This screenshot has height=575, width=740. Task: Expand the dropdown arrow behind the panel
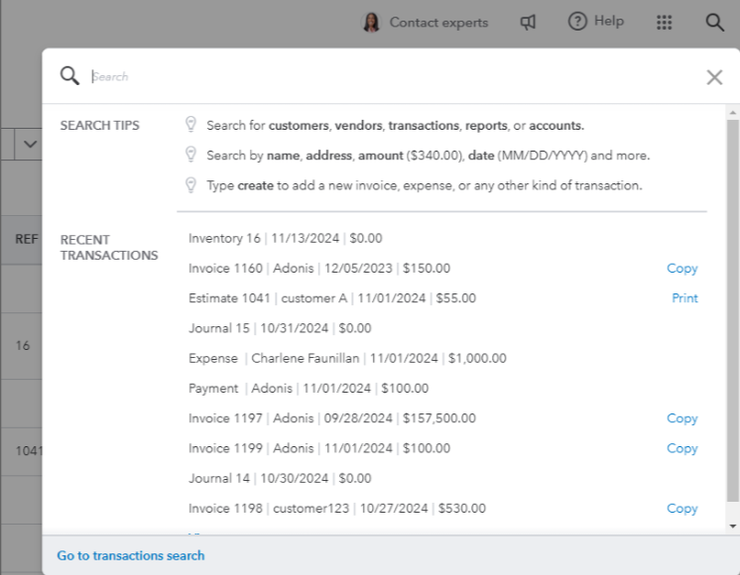(x=29, y=145)
